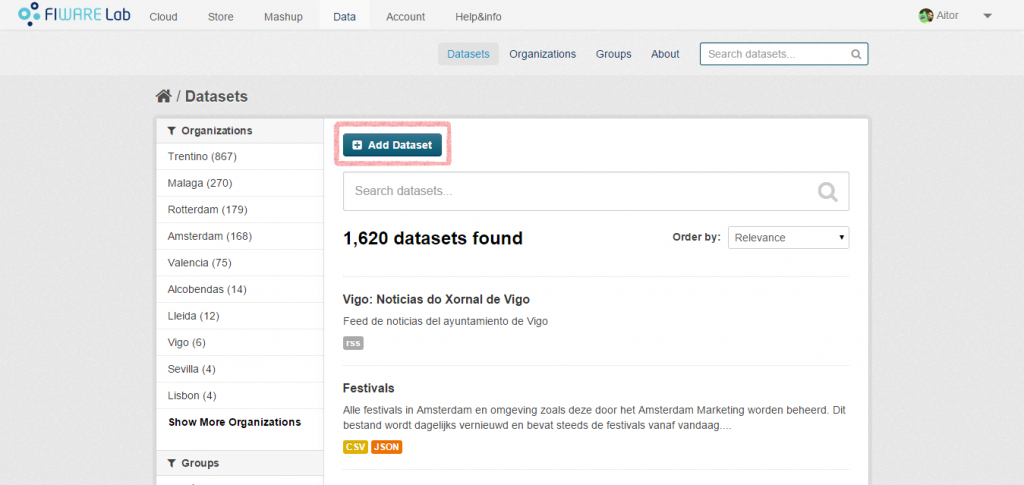The width and height of the screenshot is (1024, 485).
Task: Click Show More Organizations
Action: tap(234, 422)
